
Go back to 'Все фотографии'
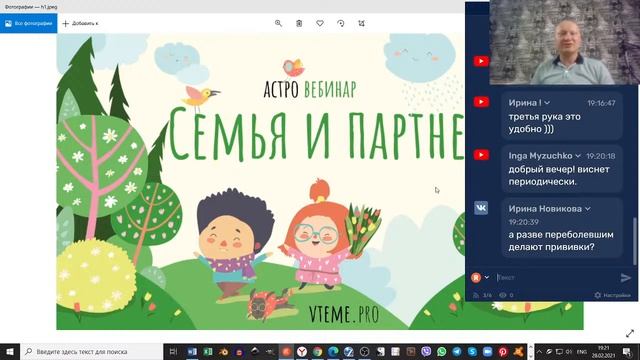pos(29,23)
